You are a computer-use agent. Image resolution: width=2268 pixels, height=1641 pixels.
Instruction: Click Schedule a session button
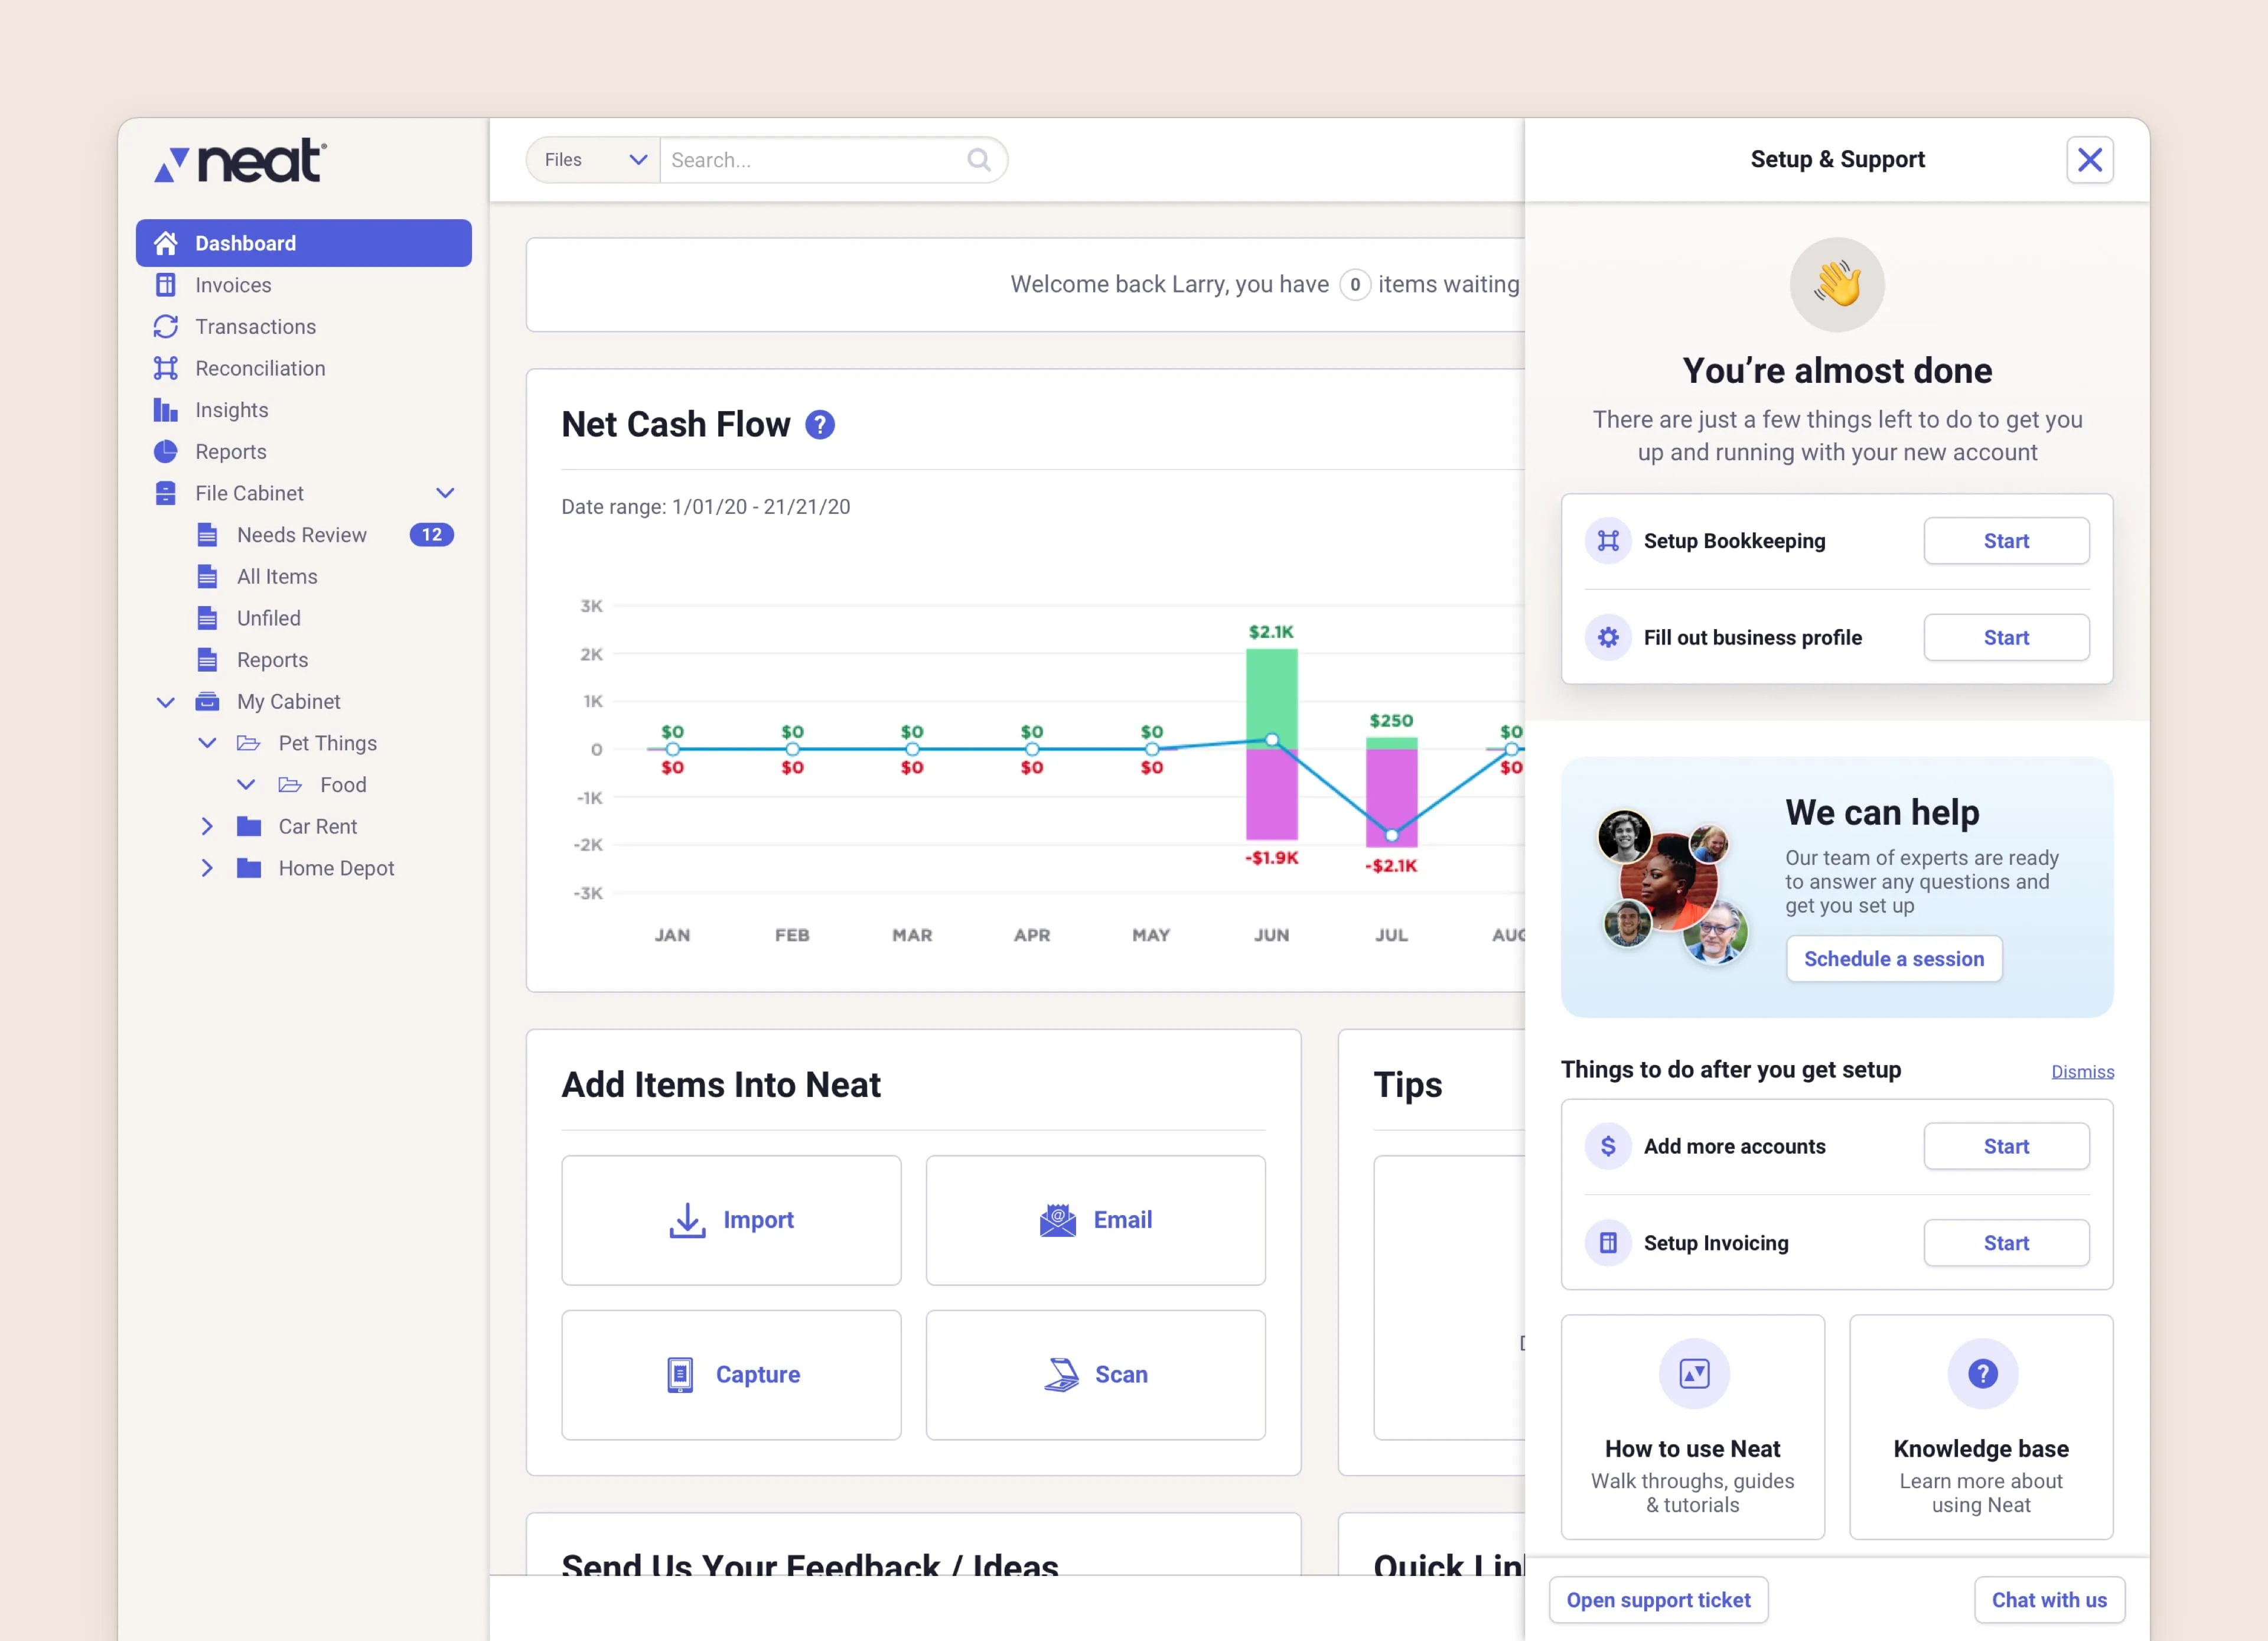click(x=1894, y=959)
